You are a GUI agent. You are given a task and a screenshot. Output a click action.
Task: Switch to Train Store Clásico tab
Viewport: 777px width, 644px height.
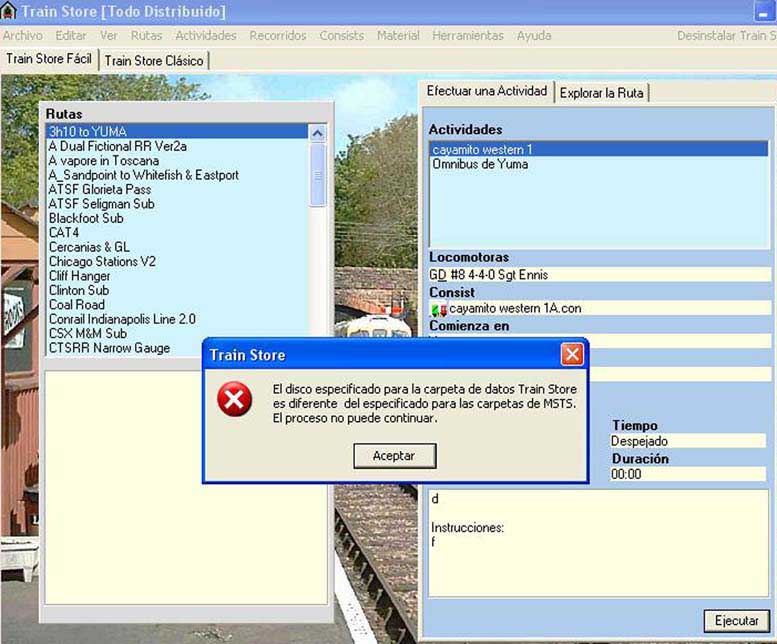tap(154, 61)
